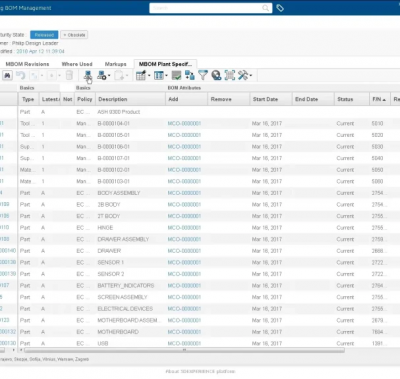The image size is (400, 379).
Task: Select the MOTHERBOARD ASSEM.. description cell
Action: tap(129, 320)
